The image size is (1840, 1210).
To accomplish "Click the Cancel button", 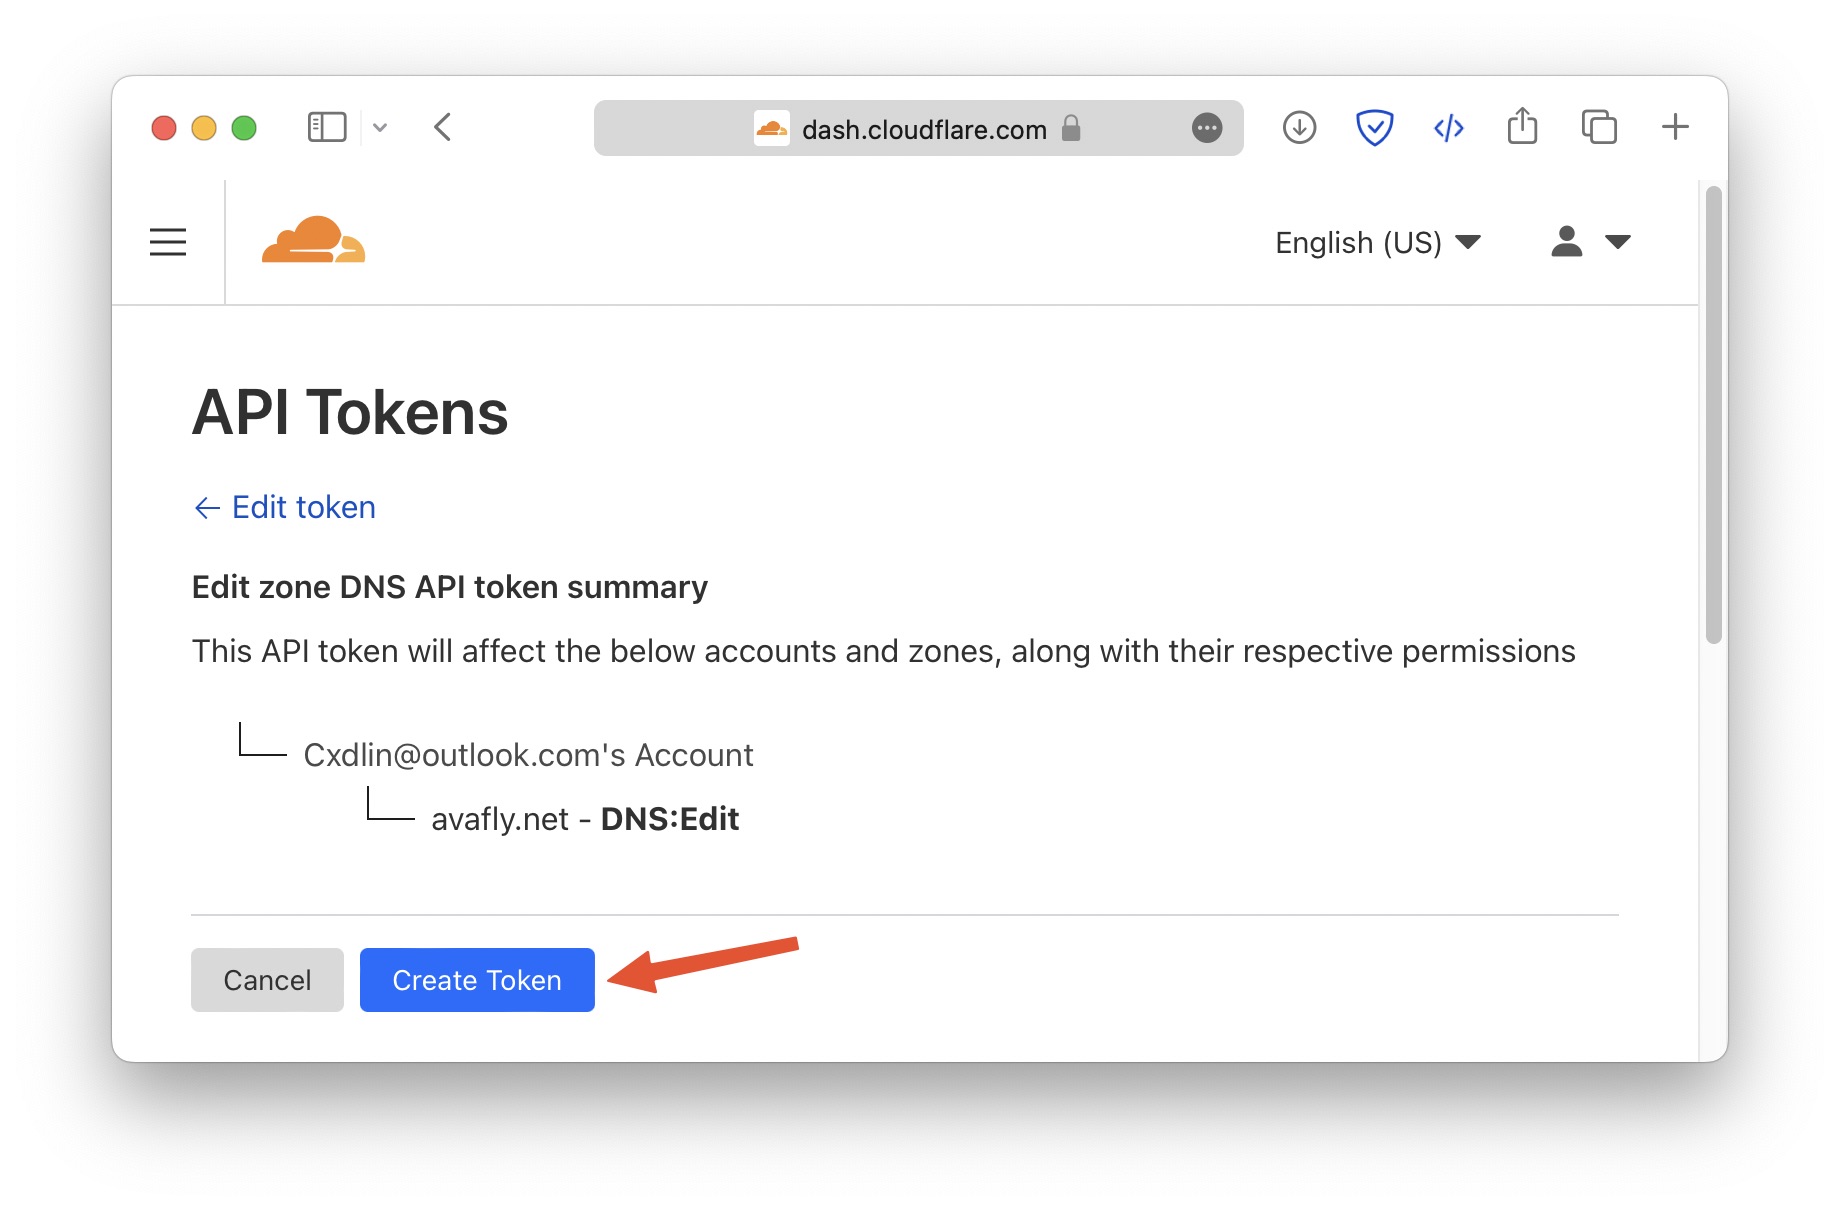I will (x=267, y=980).
